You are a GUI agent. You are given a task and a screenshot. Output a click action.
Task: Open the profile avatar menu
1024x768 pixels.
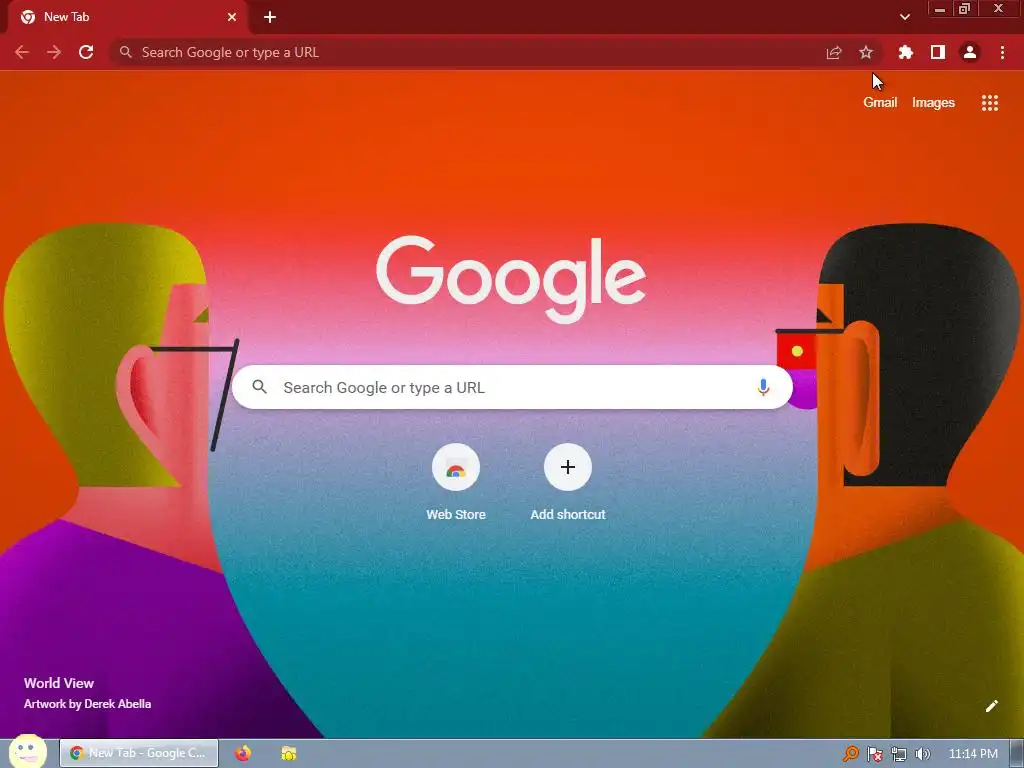pos(970,52)
